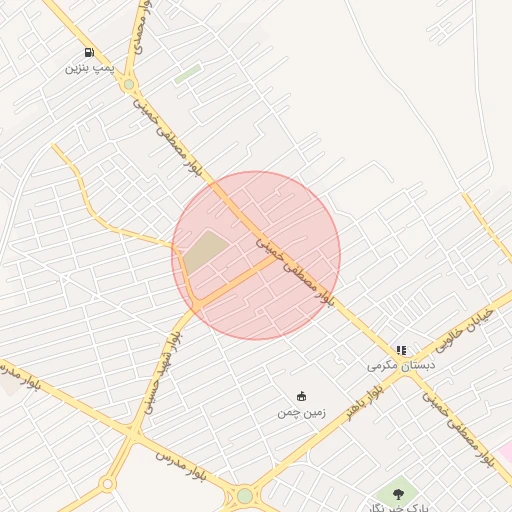Click the small green rectangular park patch
The image size is (512, 512).
tap(188, 74)
